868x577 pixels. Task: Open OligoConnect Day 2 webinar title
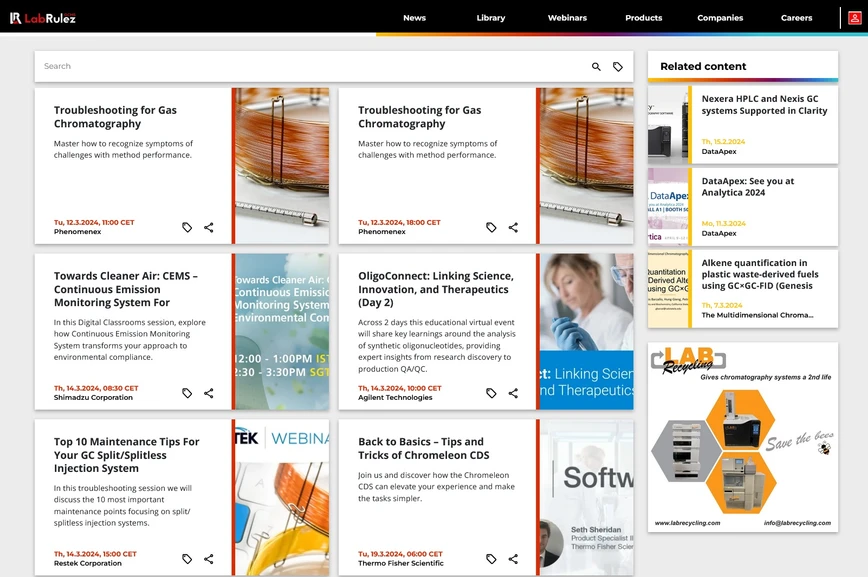click(436, 289)
